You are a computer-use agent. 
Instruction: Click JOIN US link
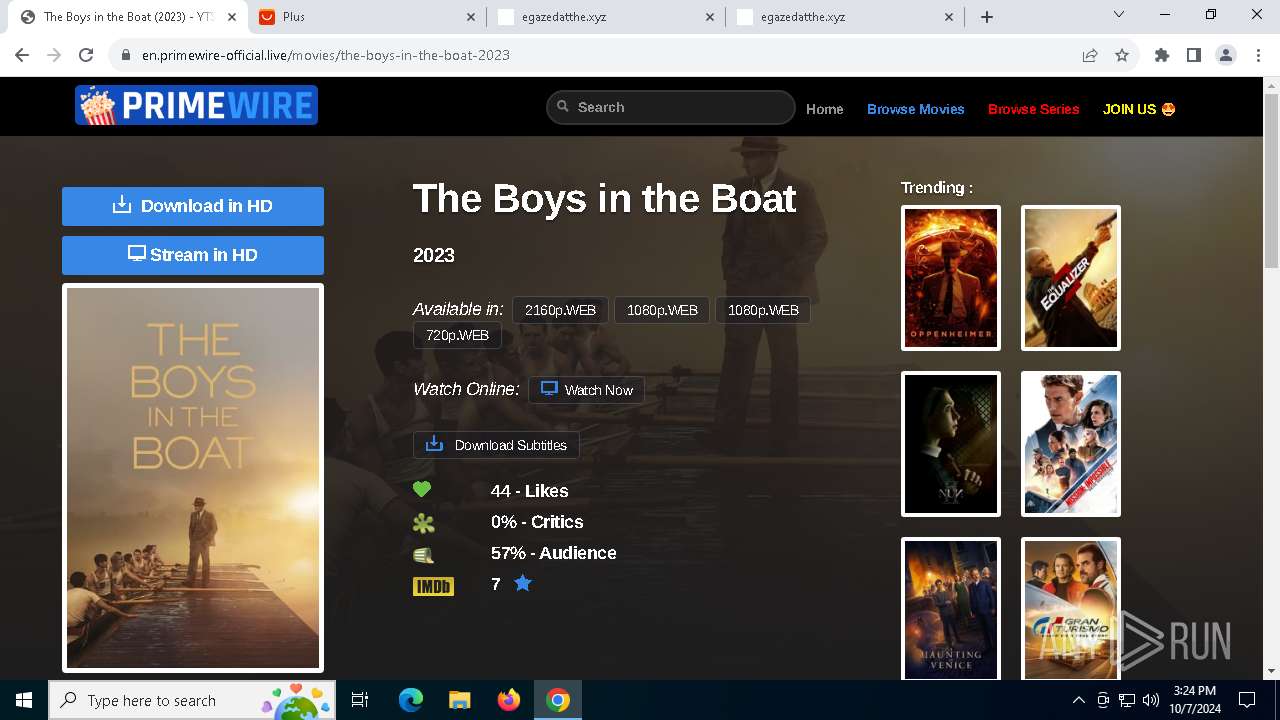[x=1139, y=109]
